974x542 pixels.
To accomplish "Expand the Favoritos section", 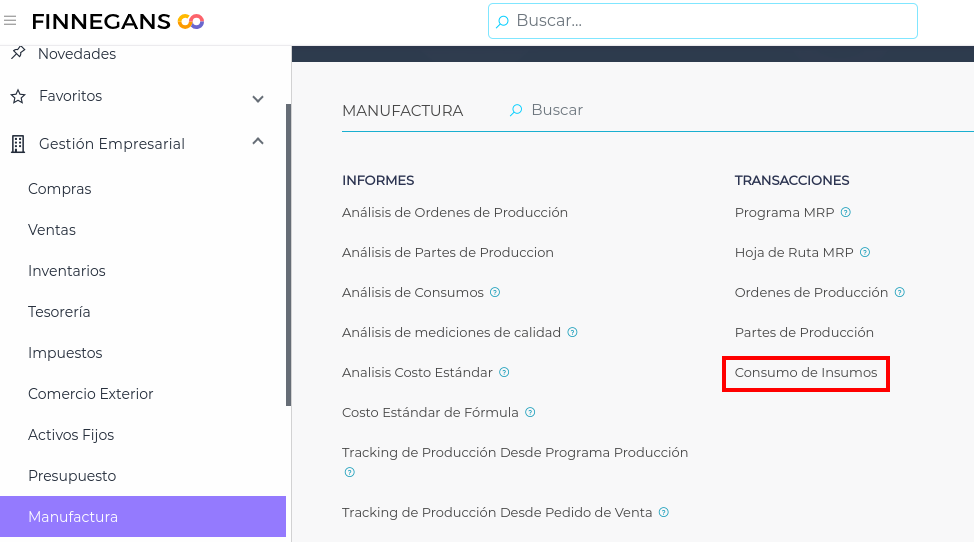I will tap(258, 98).
